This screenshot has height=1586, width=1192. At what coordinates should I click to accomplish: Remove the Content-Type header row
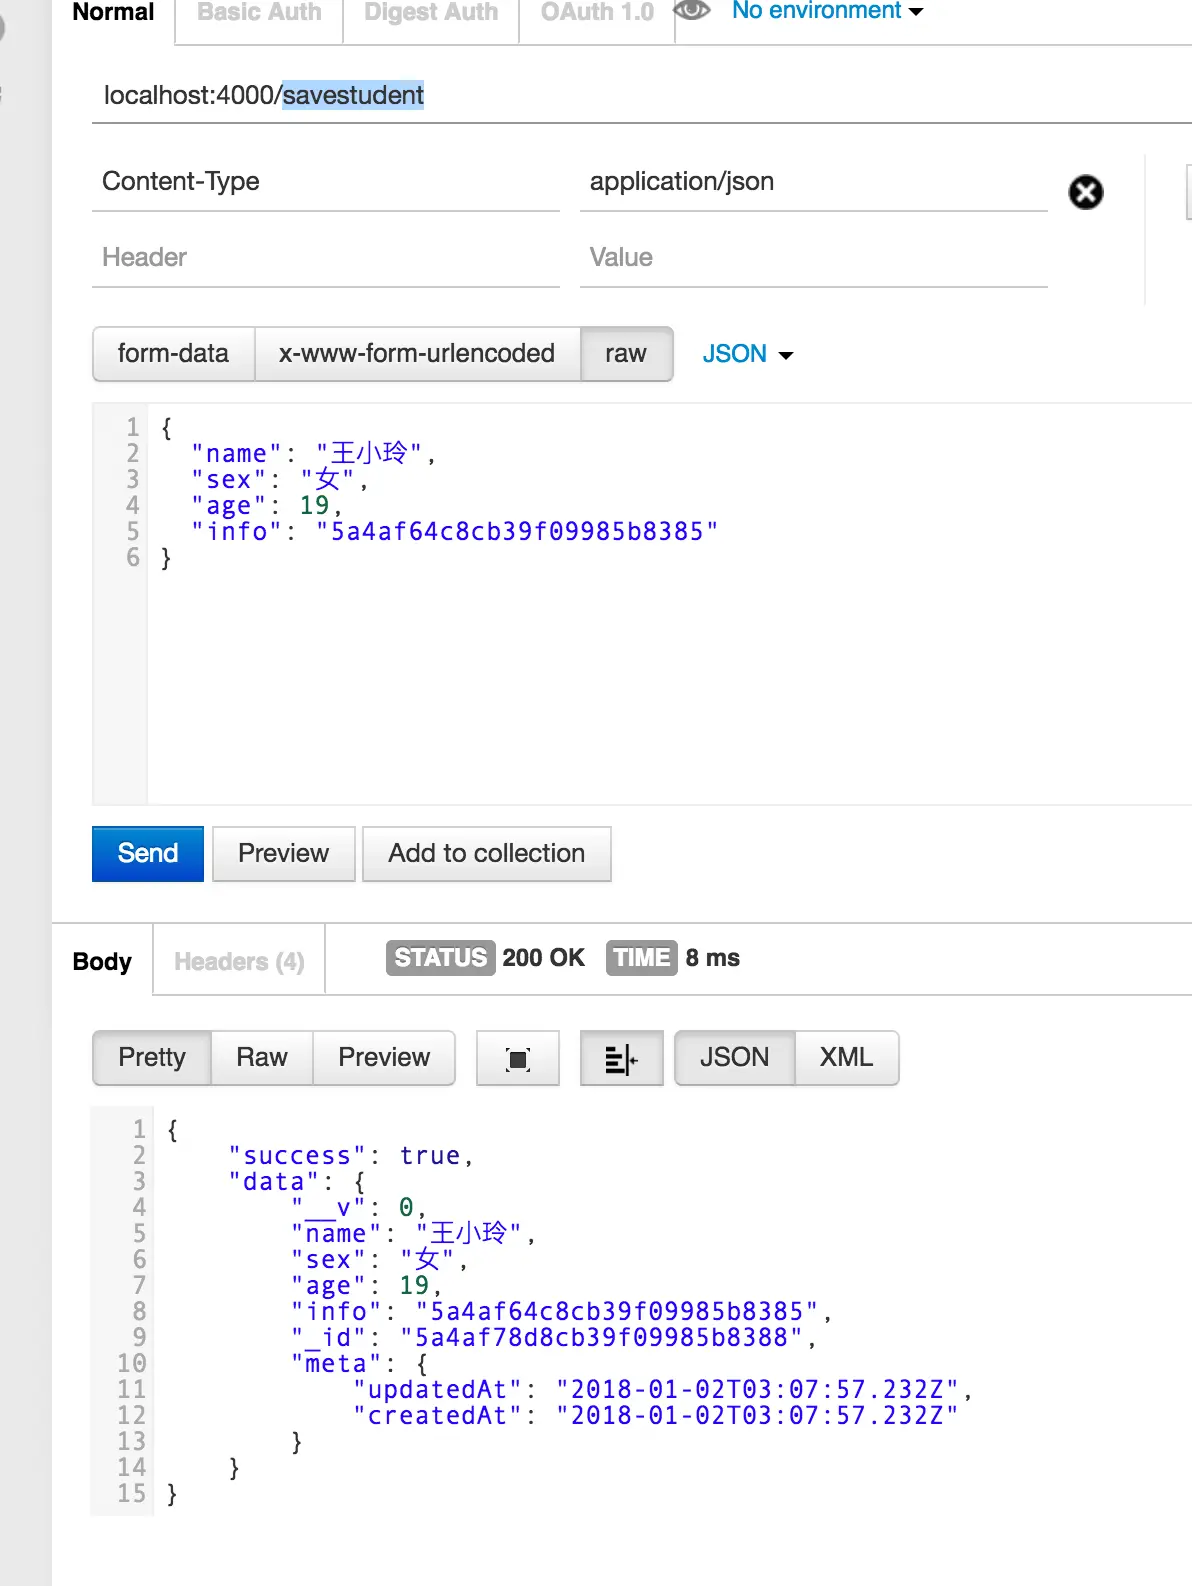[x=1086, y=192]
